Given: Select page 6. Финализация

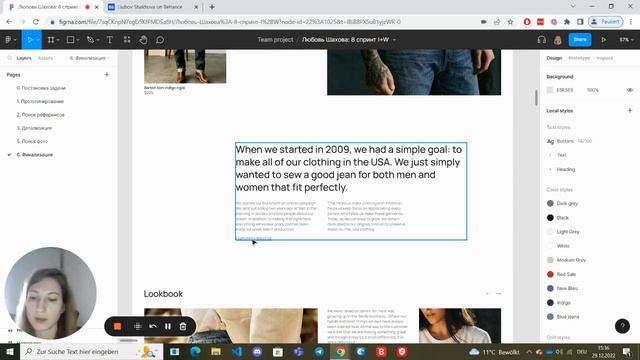Looking at the screenshot, I should pyautogui.click(x=35, y=155).
